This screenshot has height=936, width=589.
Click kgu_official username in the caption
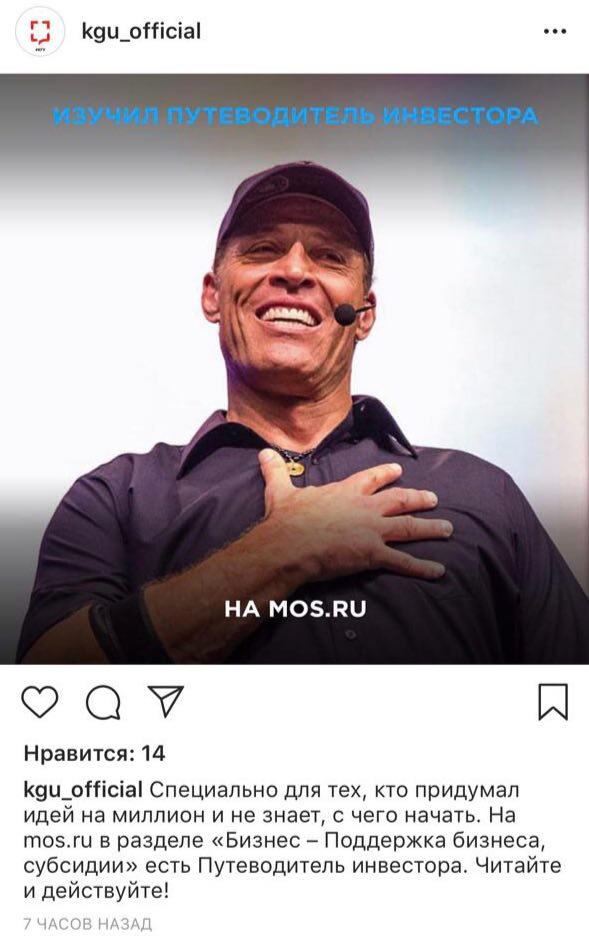point(83,790)
